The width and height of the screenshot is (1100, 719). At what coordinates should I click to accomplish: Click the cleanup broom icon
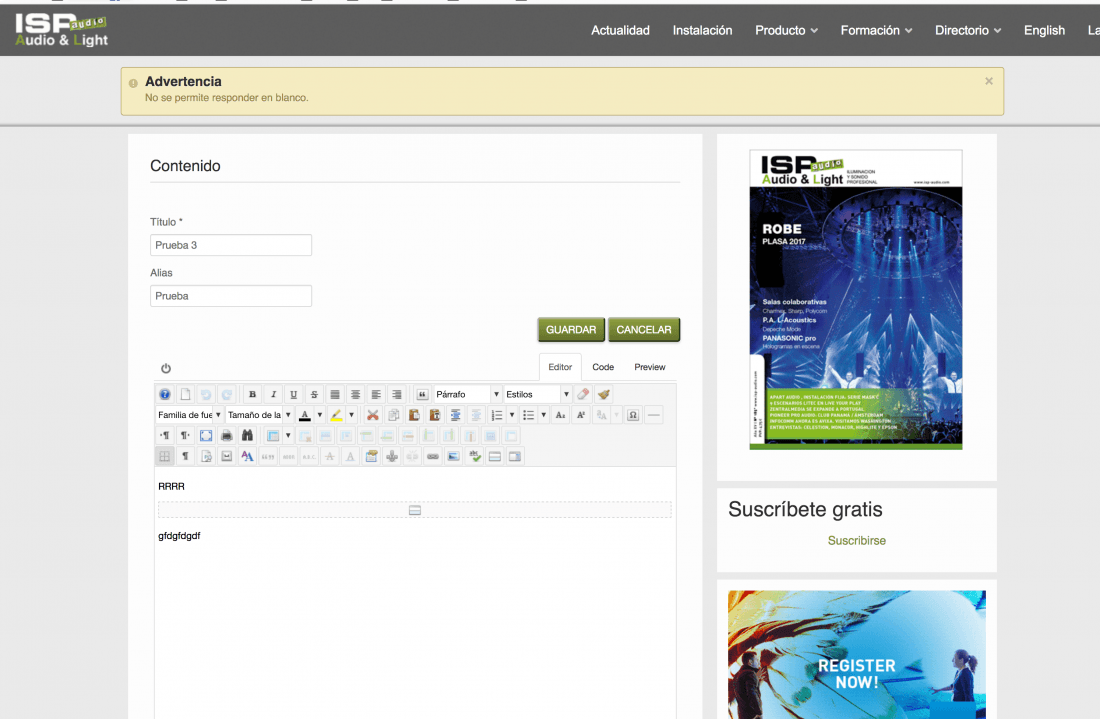pyautogui.click(x=603, y=394)
